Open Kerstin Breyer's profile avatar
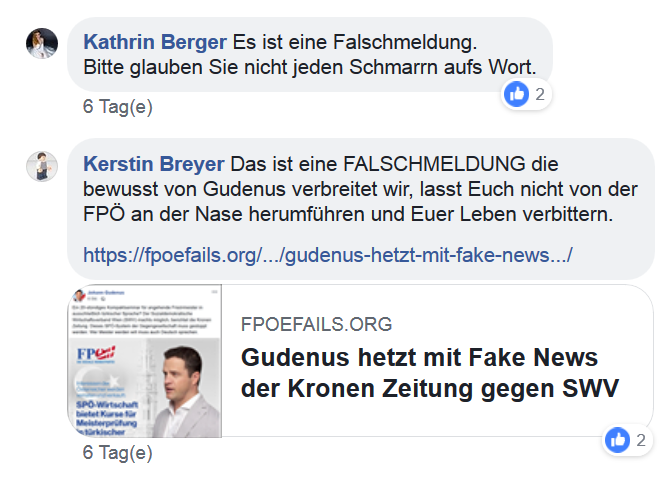Screen dimensions: 670x477 click(x=42, y=166)
